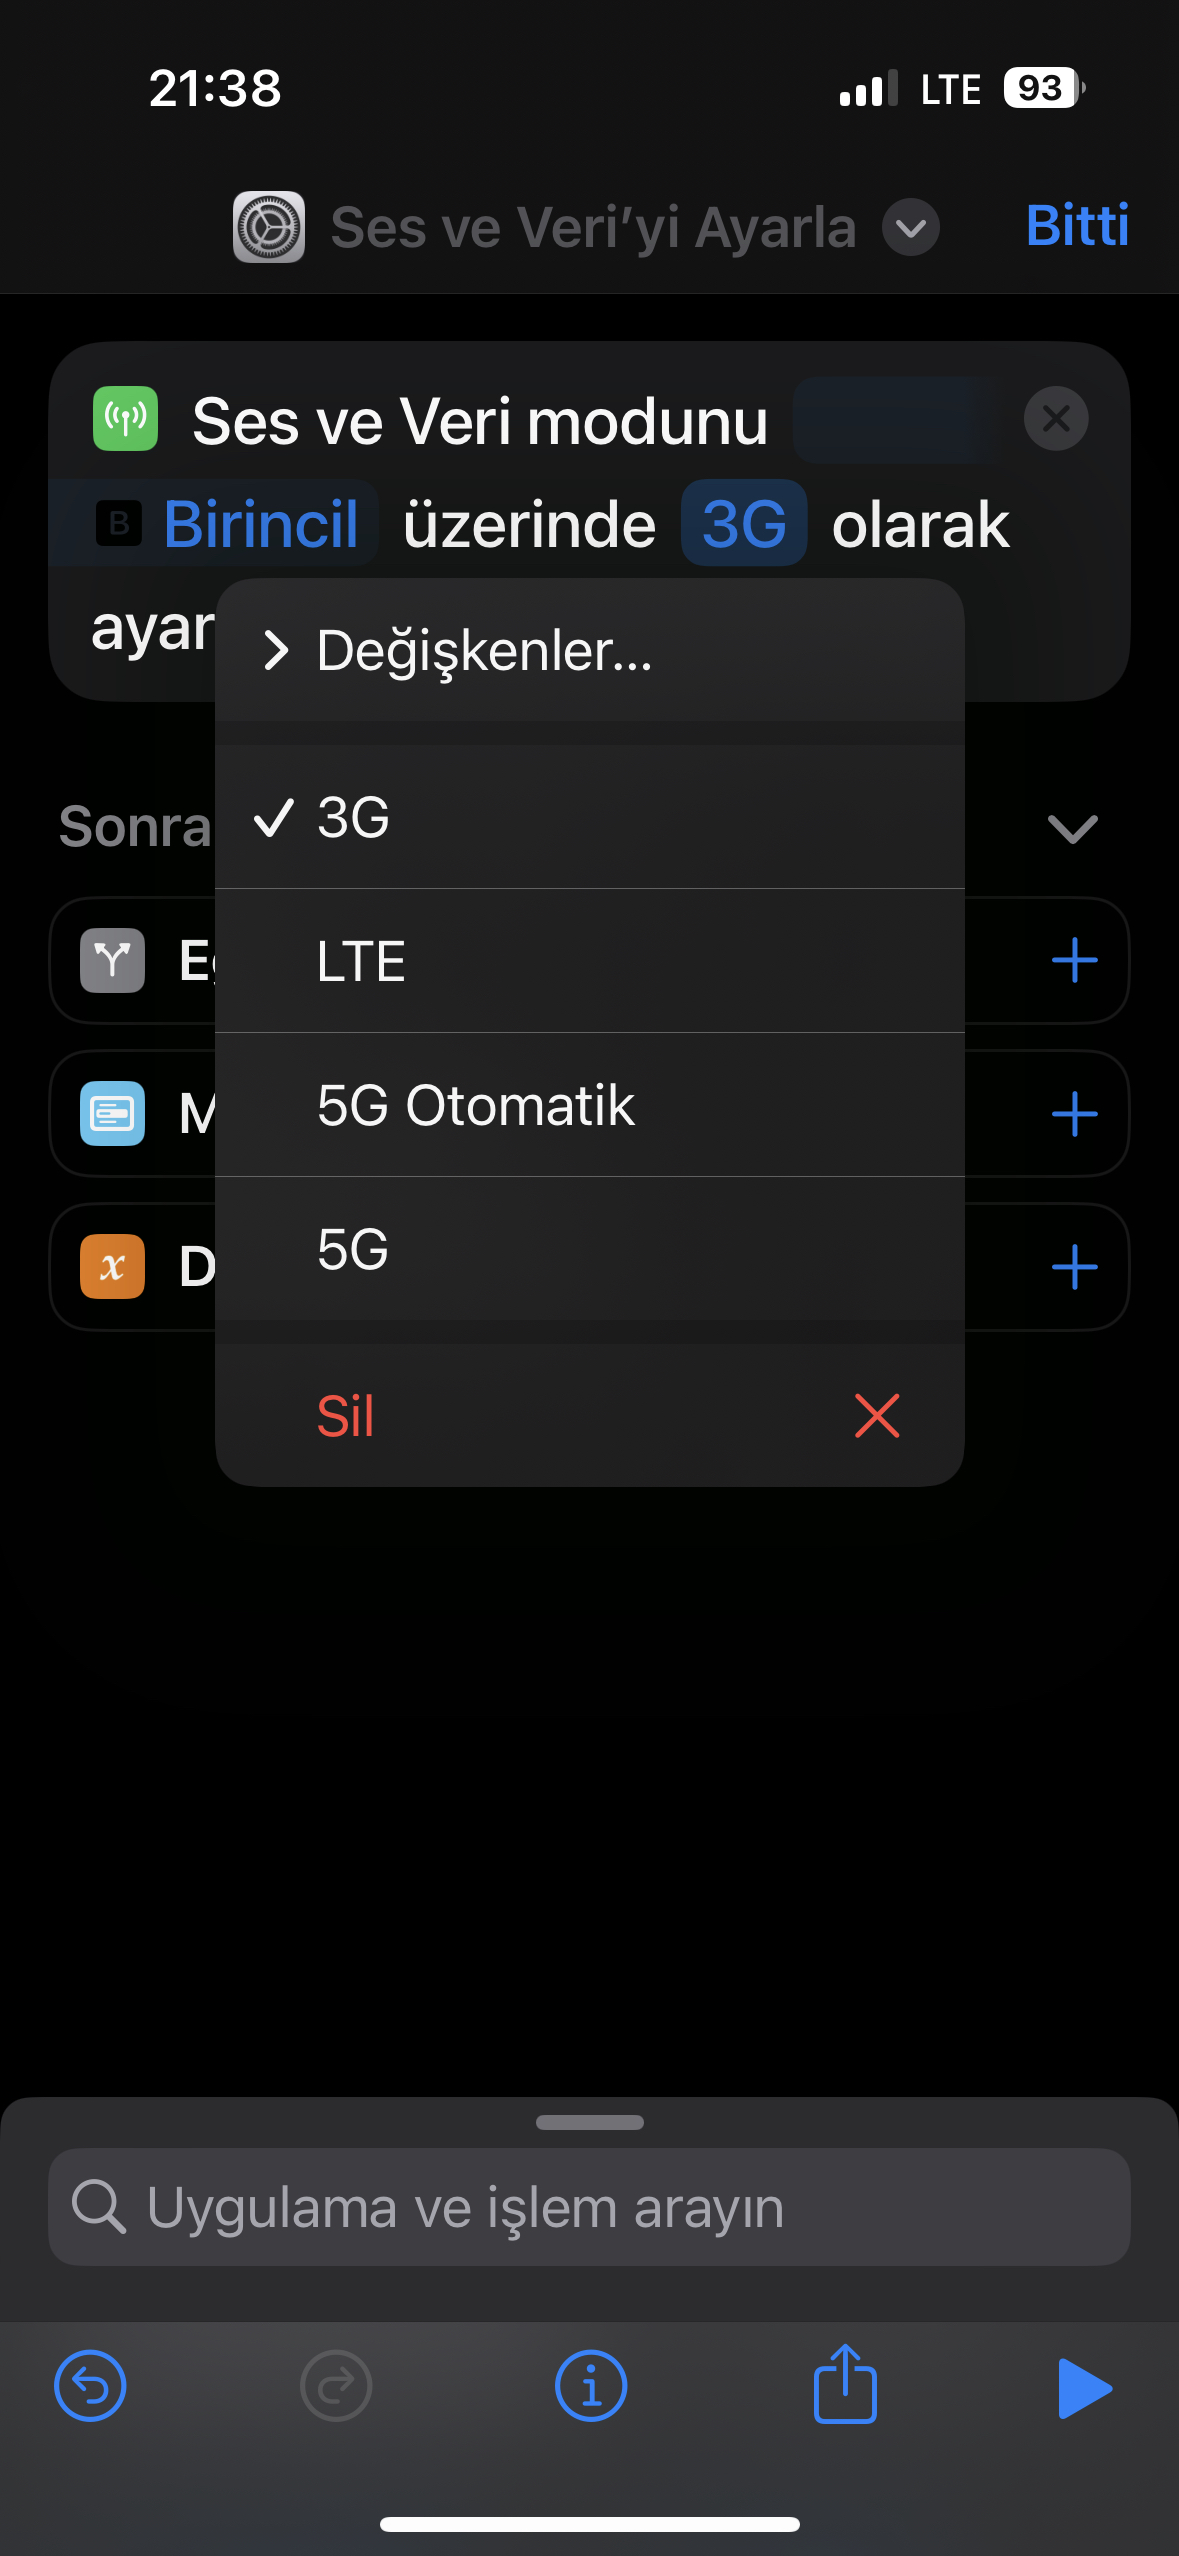Expand the Değişkenler submenu

[x=590, y=650]
